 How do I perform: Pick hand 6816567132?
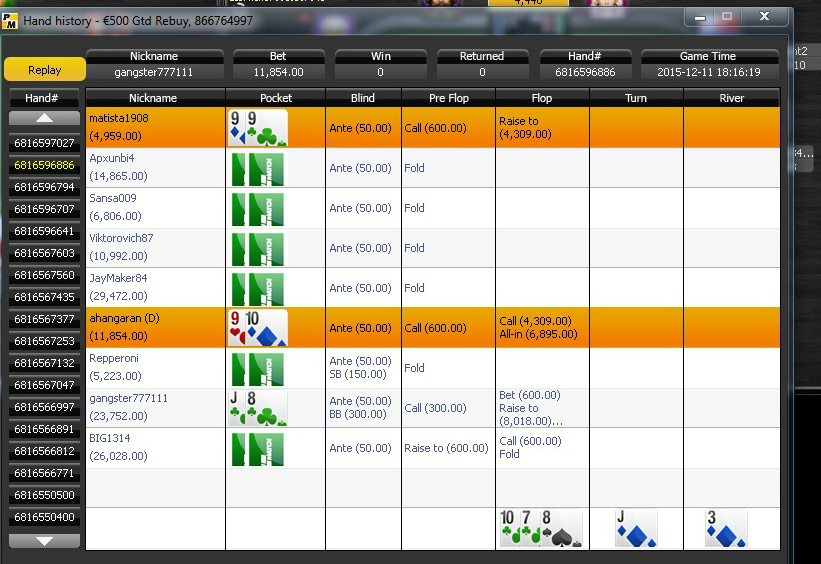click(x=45, y=363)
